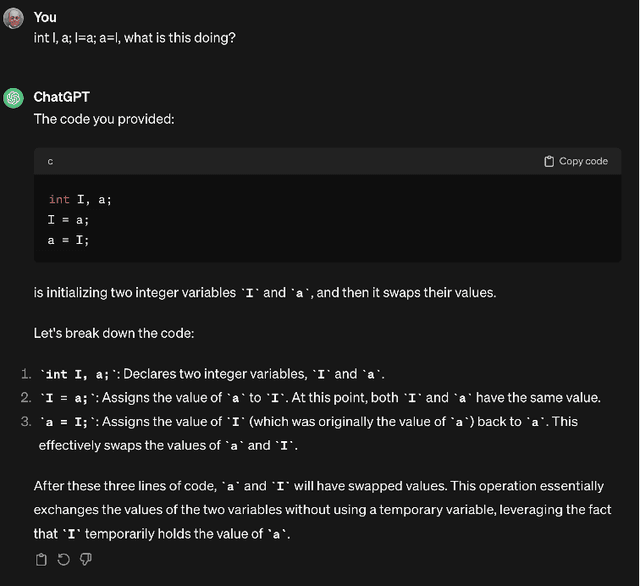Click list item one about declaring variables
Screen dimensions: 640x586
coord(212,374)
